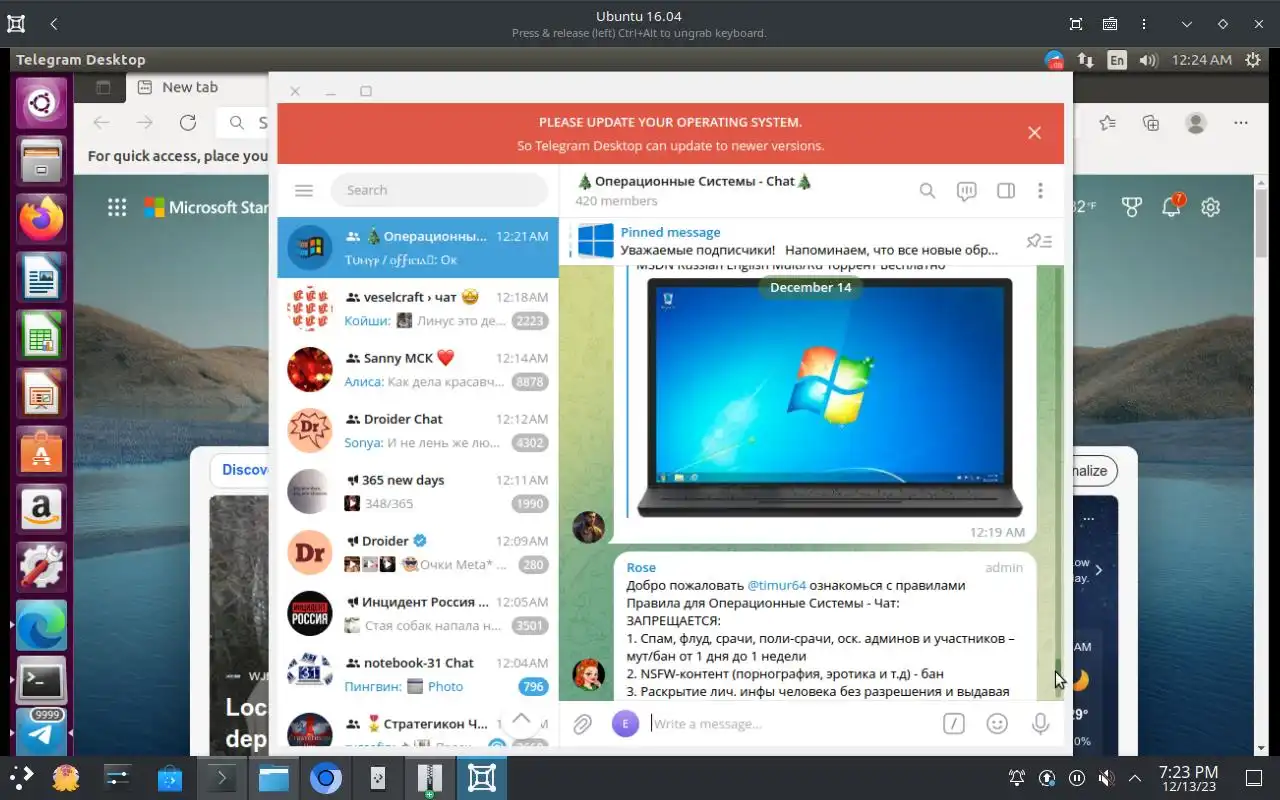This screenshot has width=1280, height=800.
Task: Open the chat header title Операционные Системы
Action: coord(694,181)
